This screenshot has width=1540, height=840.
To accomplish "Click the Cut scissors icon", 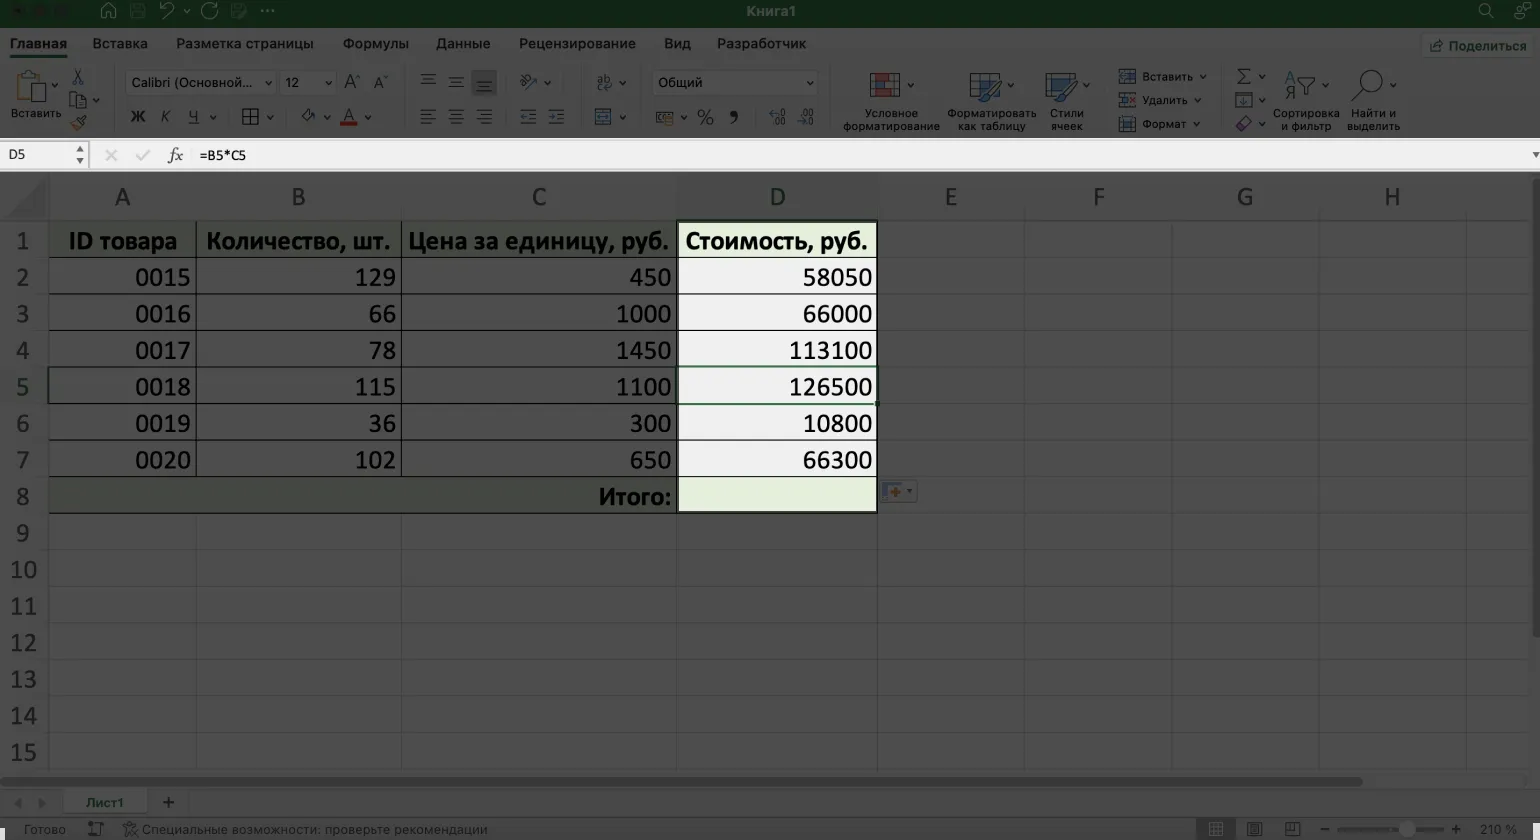I will pyautogui.click(x=78, y=77).
